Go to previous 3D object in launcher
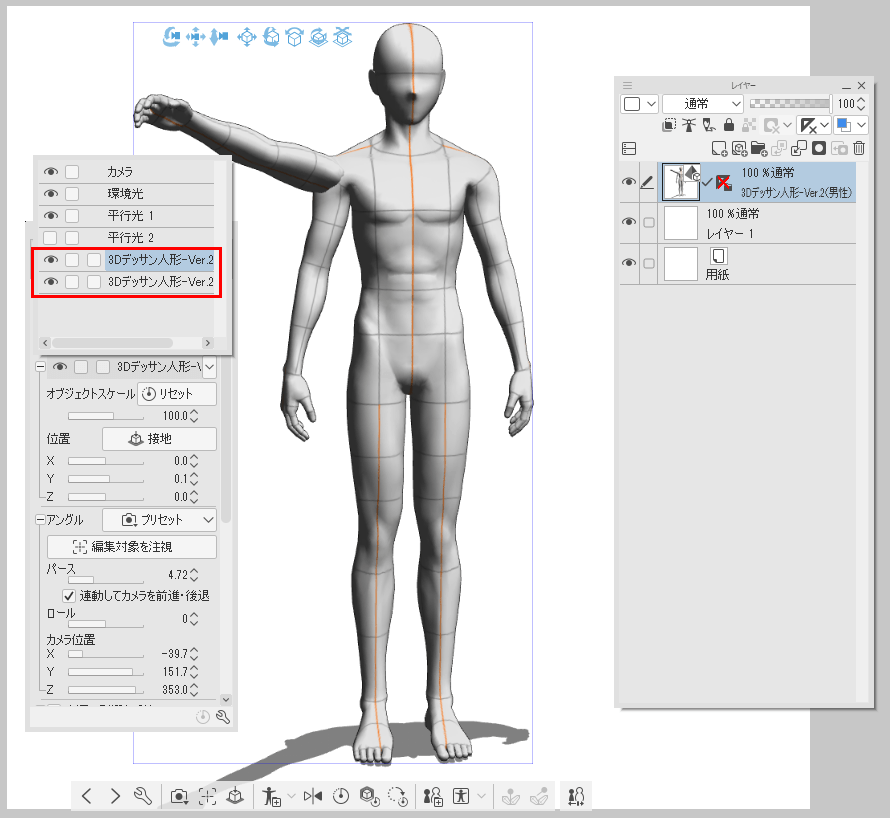Screen dimensions: 890x818 click(x=86, y=796)
